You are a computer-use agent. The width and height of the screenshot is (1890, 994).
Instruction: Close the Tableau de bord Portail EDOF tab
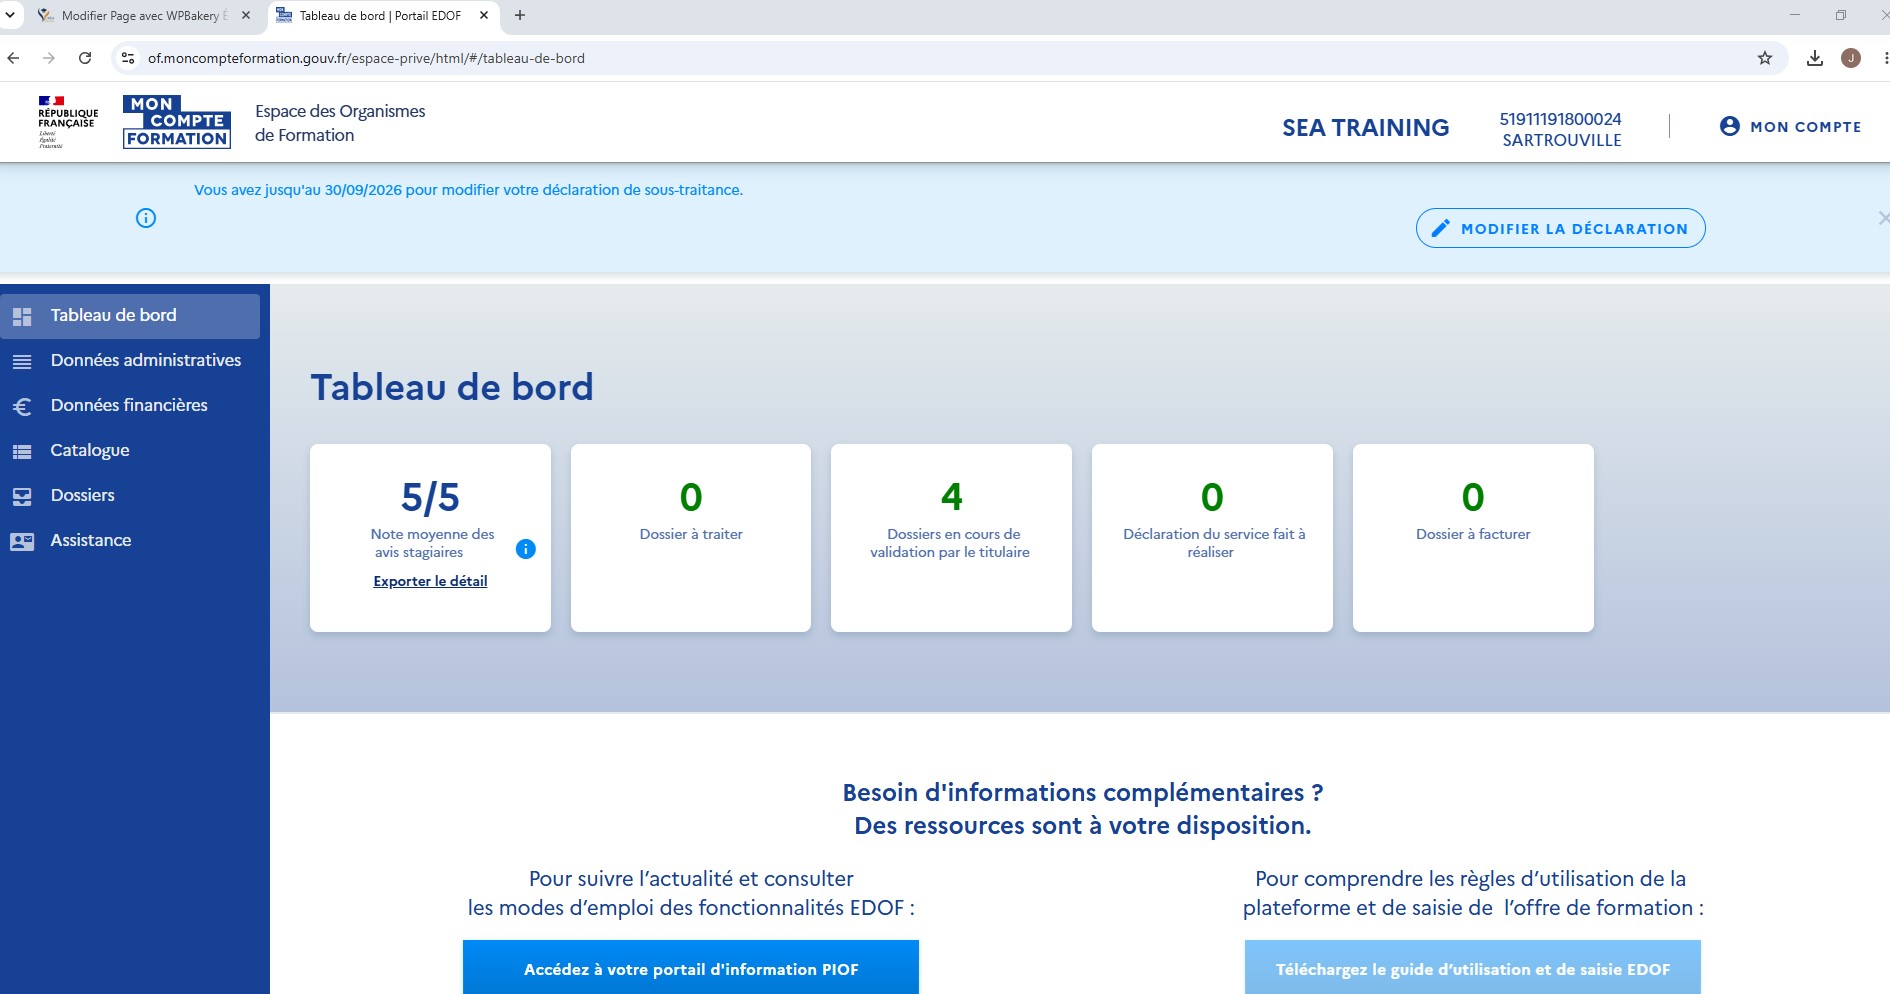[x=484, y=15]
